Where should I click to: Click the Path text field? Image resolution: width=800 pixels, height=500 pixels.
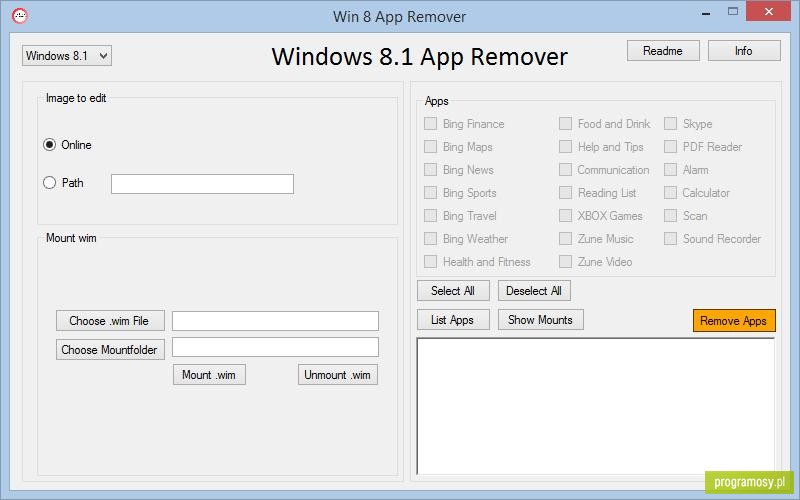pos(202,184)
